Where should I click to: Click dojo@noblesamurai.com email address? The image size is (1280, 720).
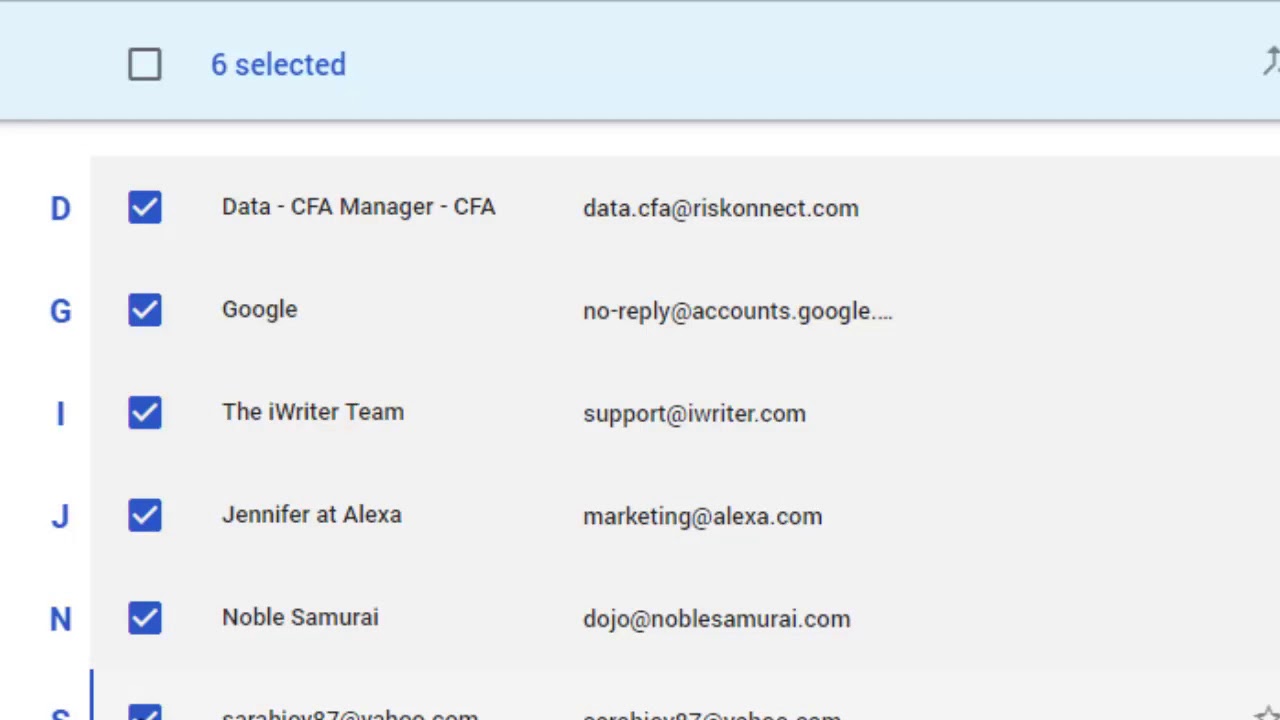pyautogui.click(x=716, y=619)
